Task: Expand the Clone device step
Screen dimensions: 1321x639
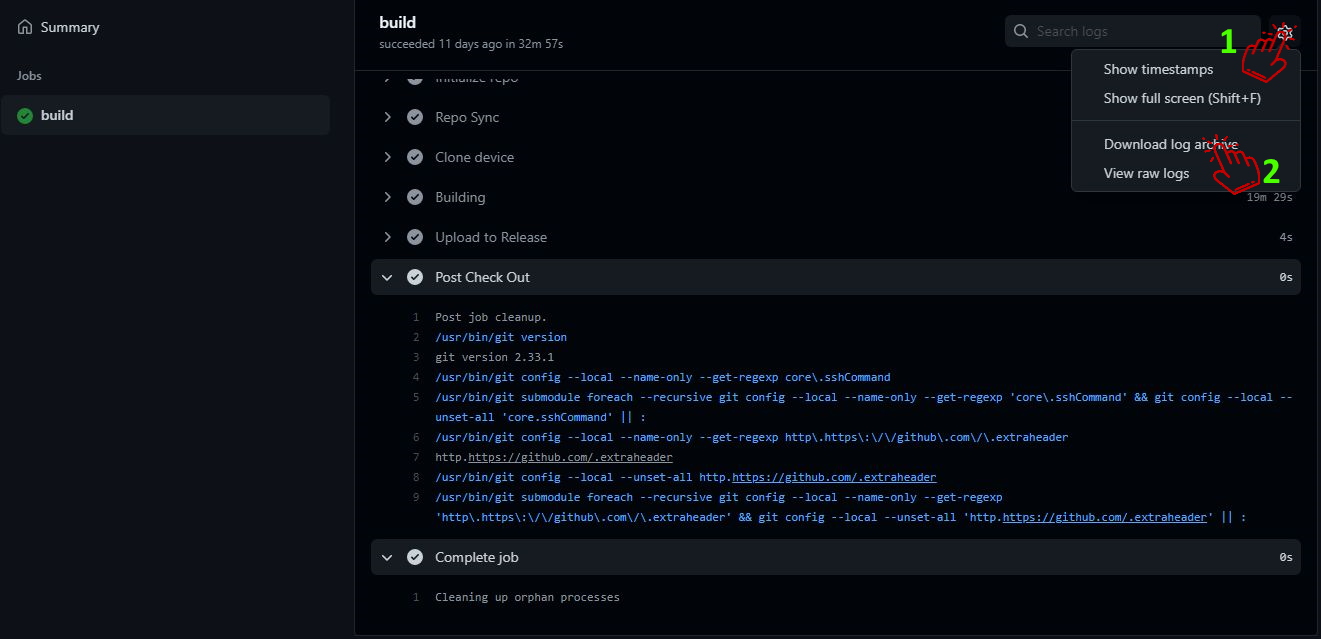Action: click(388, 157)
